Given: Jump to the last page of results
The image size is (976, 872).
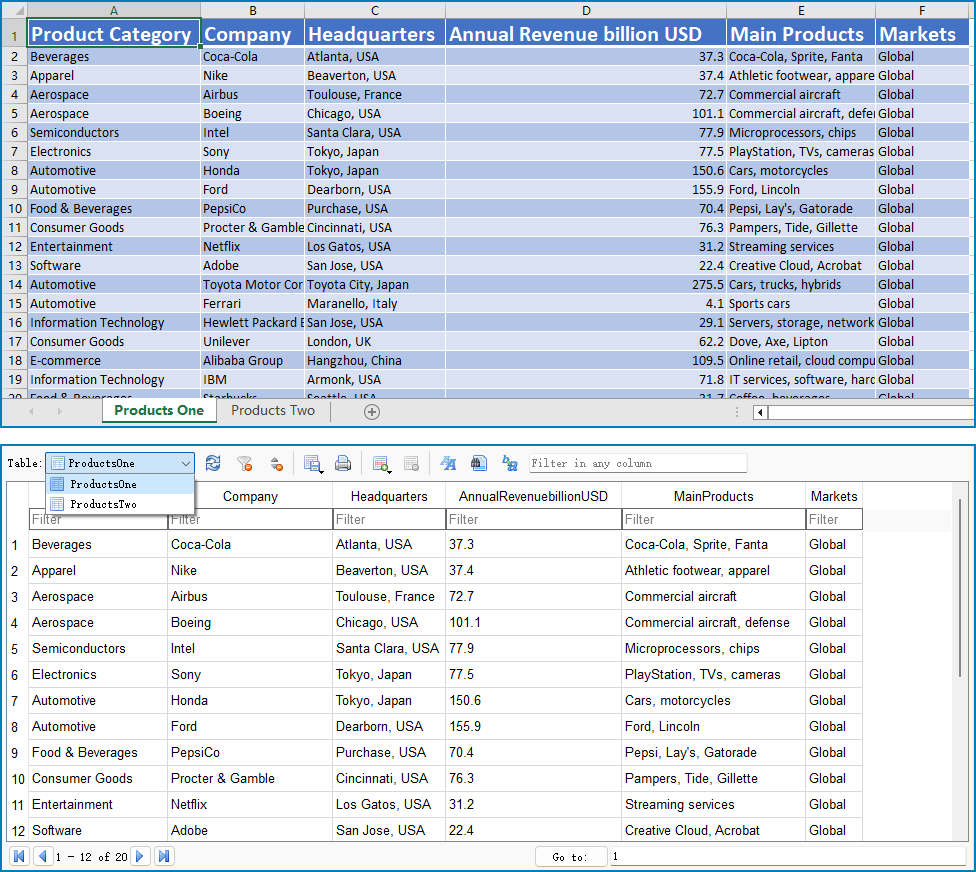Looking at the screenshot, I should pos(163,856).
